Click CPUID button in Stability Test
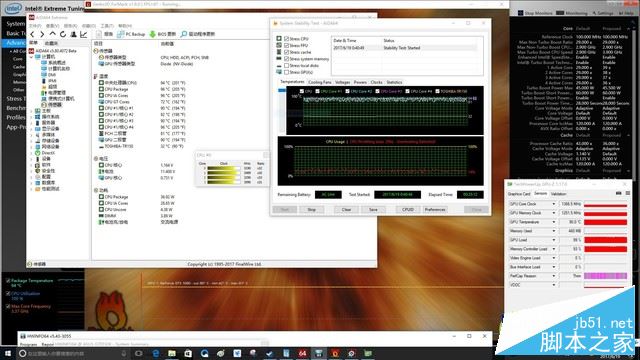The height and width of the screenshot is (360, 640). [408, 209]
